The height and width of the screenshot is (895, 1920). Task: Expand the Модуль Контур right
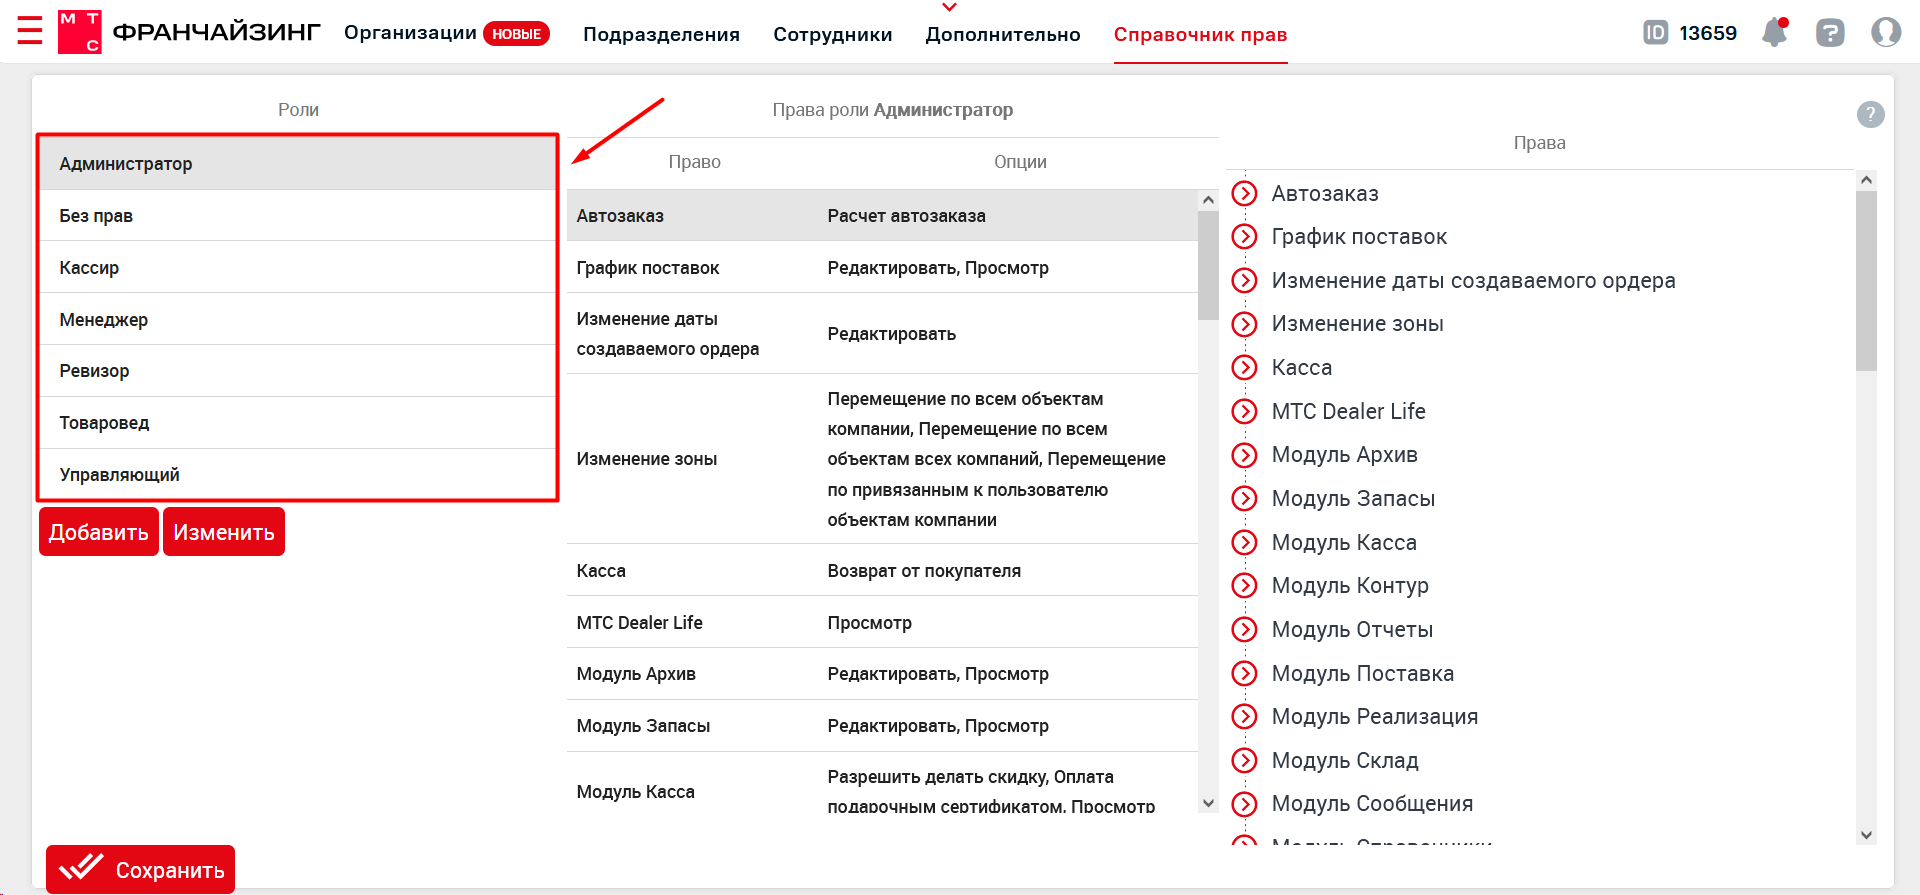coord(1244,586)
